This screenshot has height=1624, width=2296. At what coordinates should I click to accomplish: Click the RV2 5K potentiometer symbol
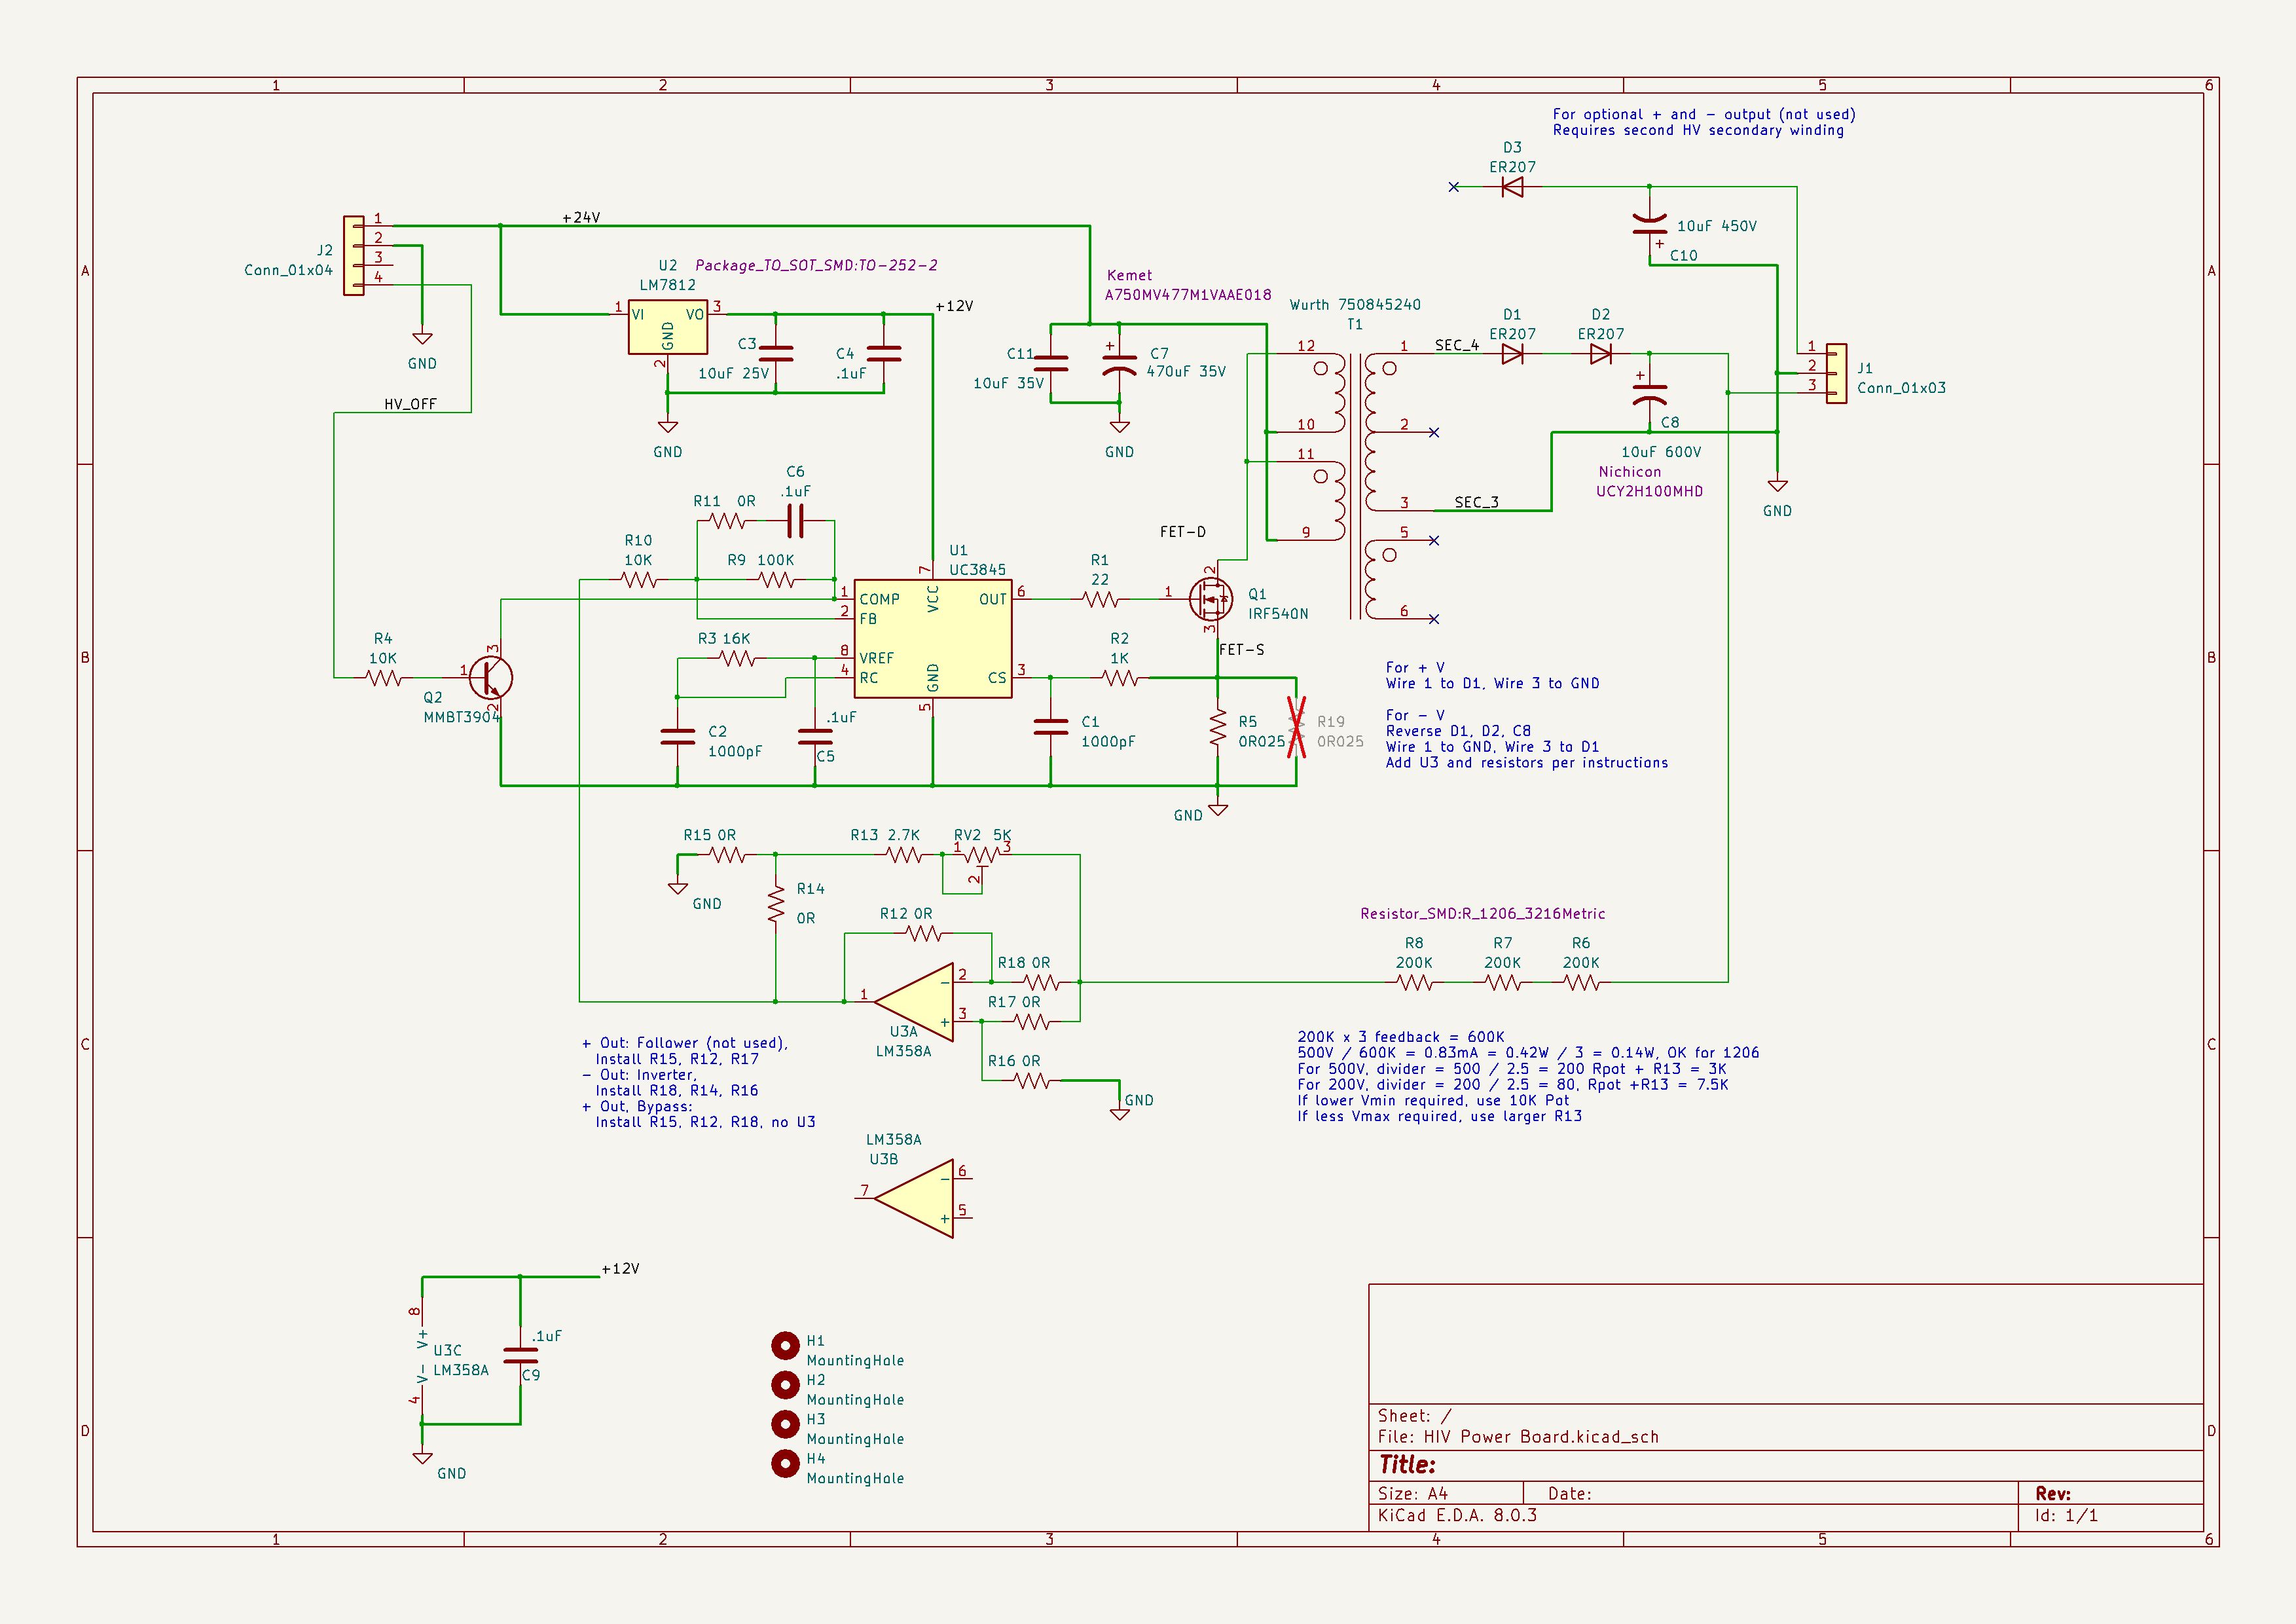(x=982, y=856)
